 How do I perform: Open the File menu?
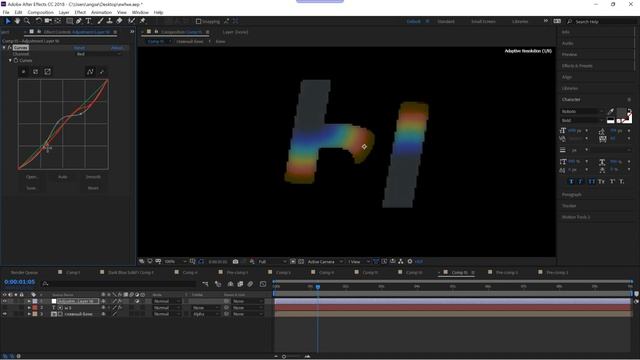click(6, 12)
